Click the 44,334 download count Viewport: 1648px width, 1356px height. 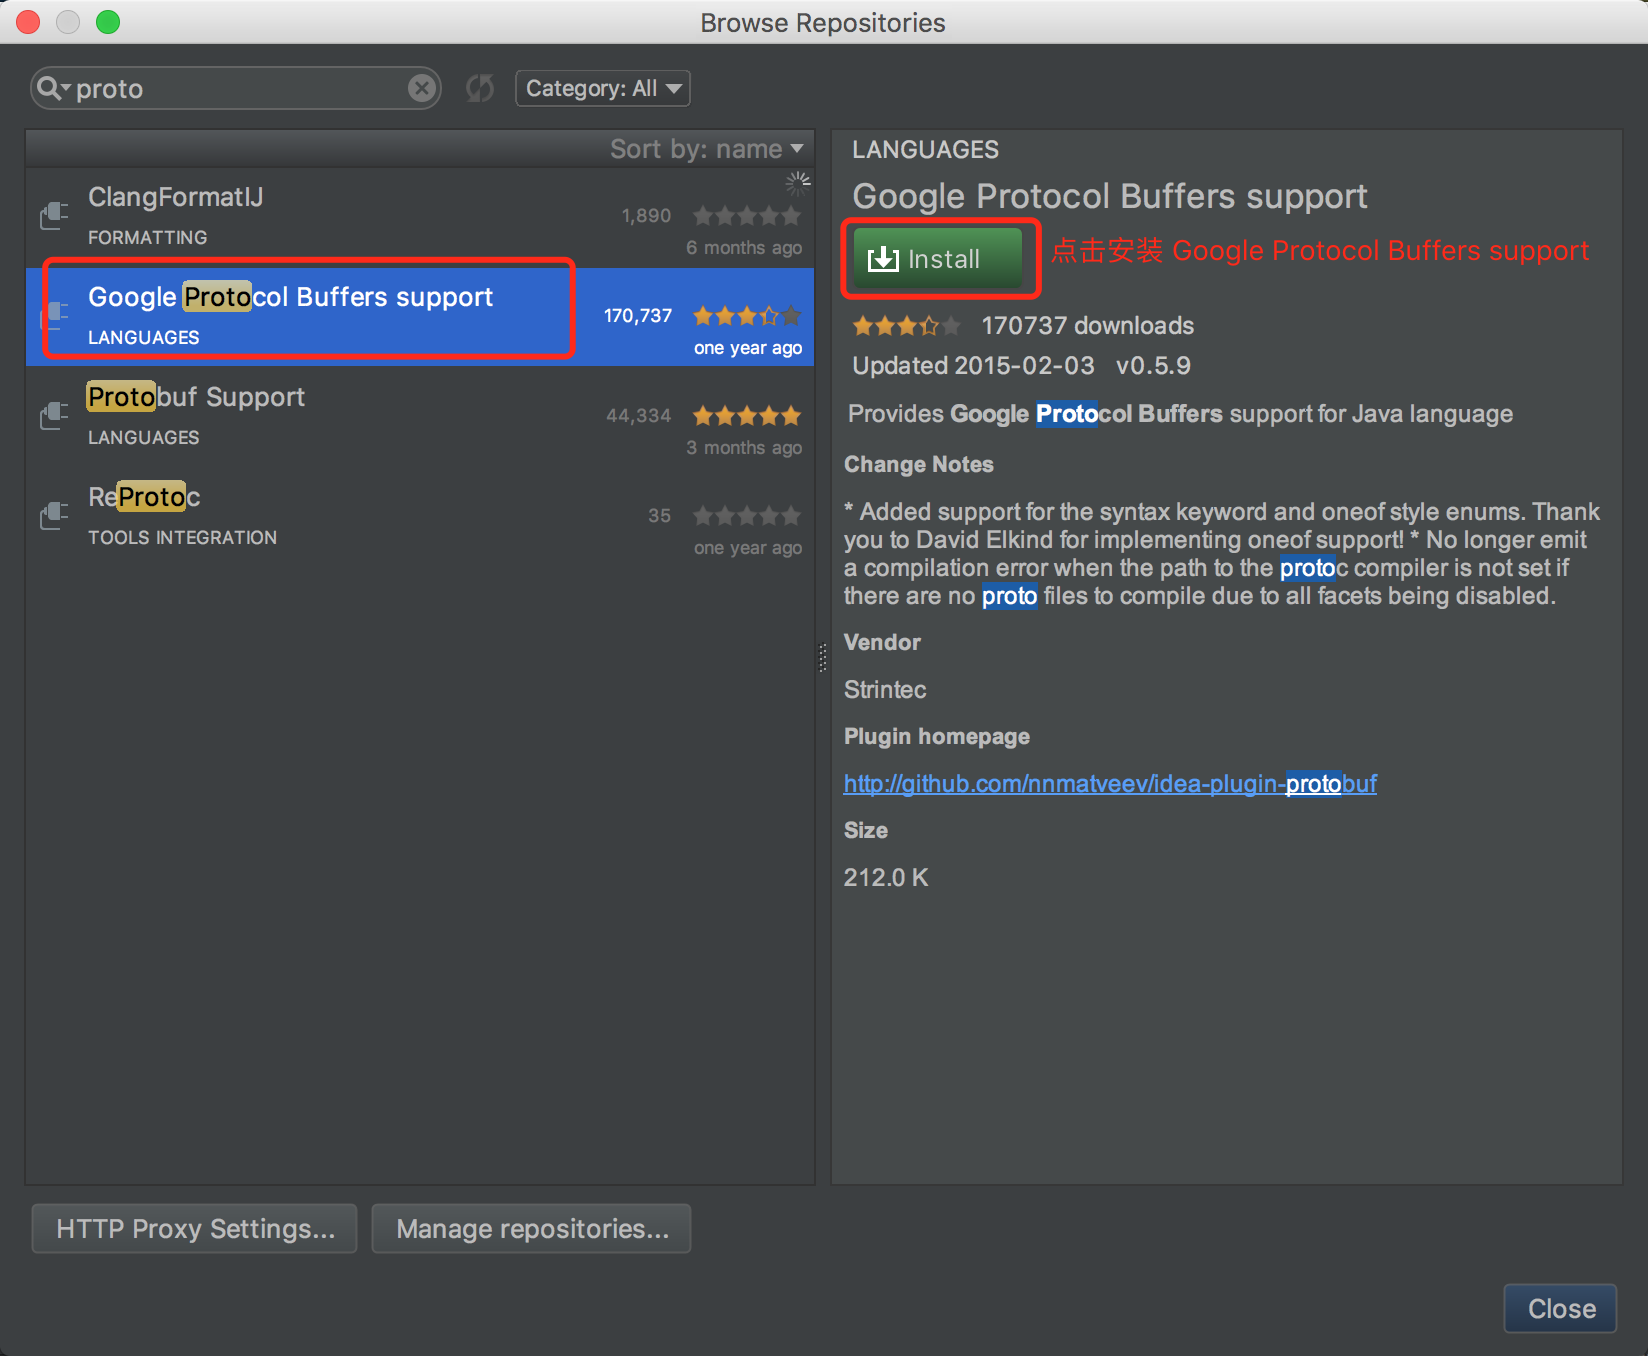pos(639,416)
